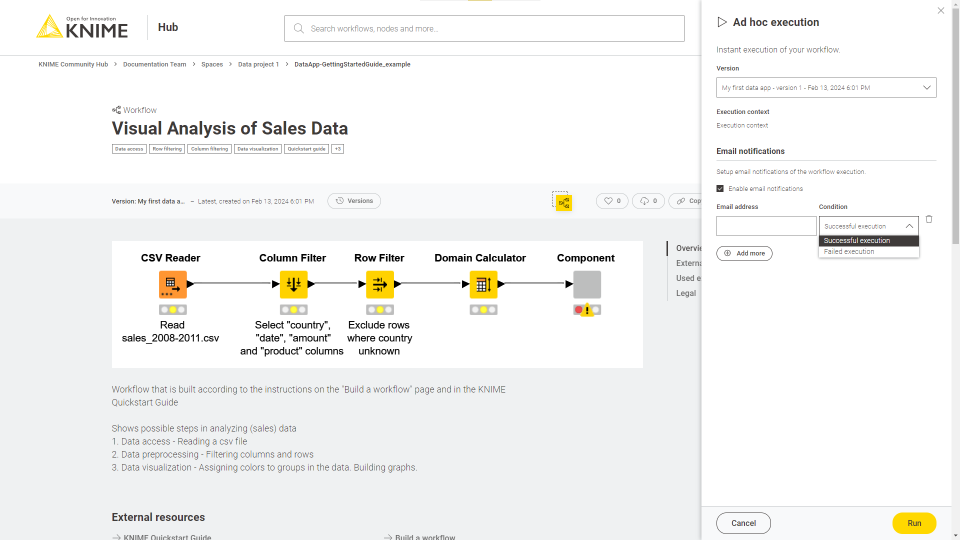
Task: Open the Versions button
Action: coord(354,201)
